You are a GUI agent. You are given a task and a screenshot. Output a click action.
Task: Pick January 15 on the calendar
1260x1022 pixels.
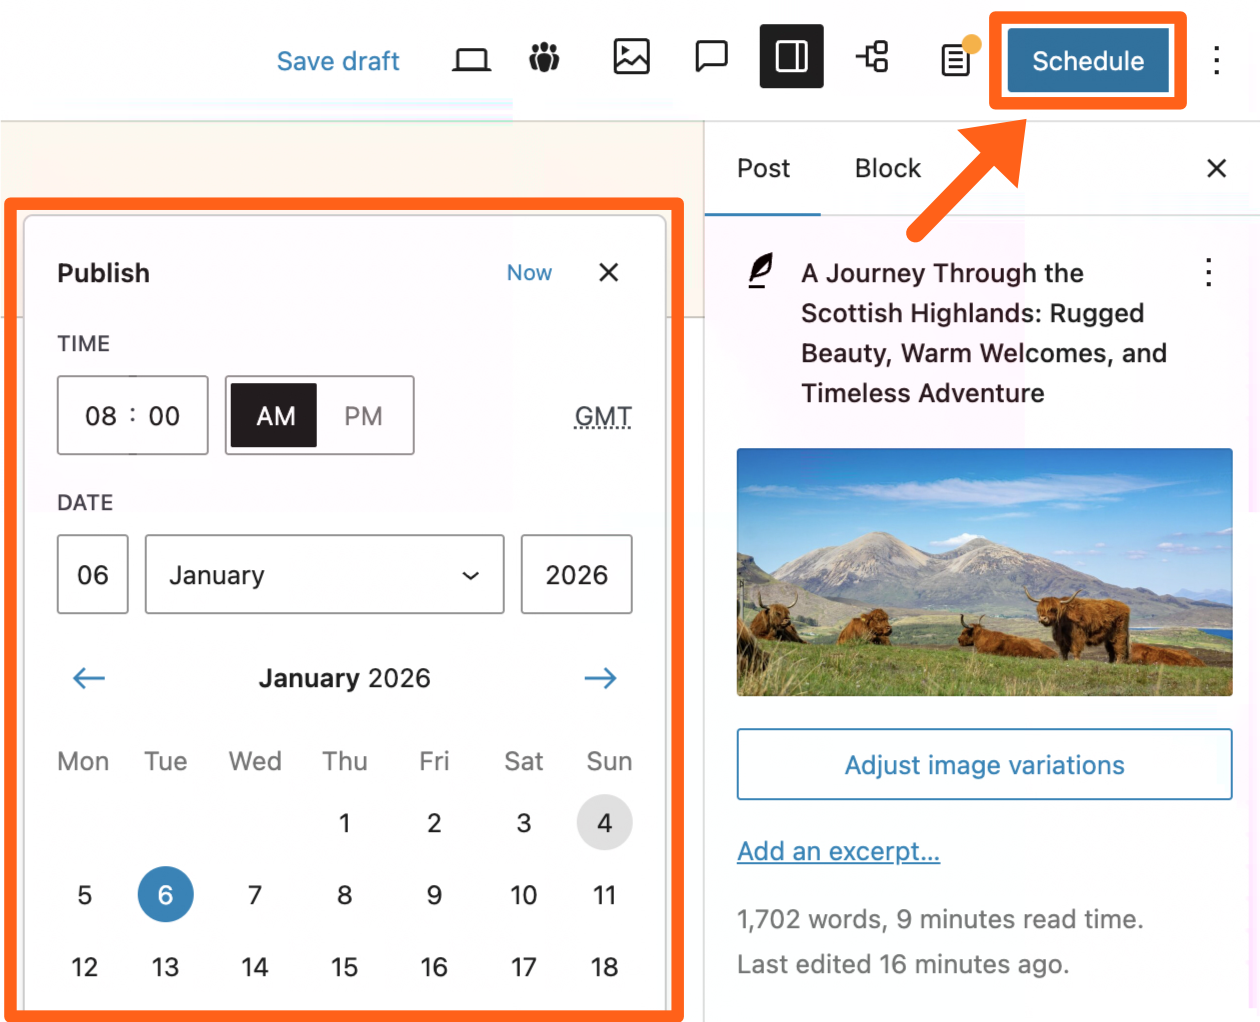(344, 967)
